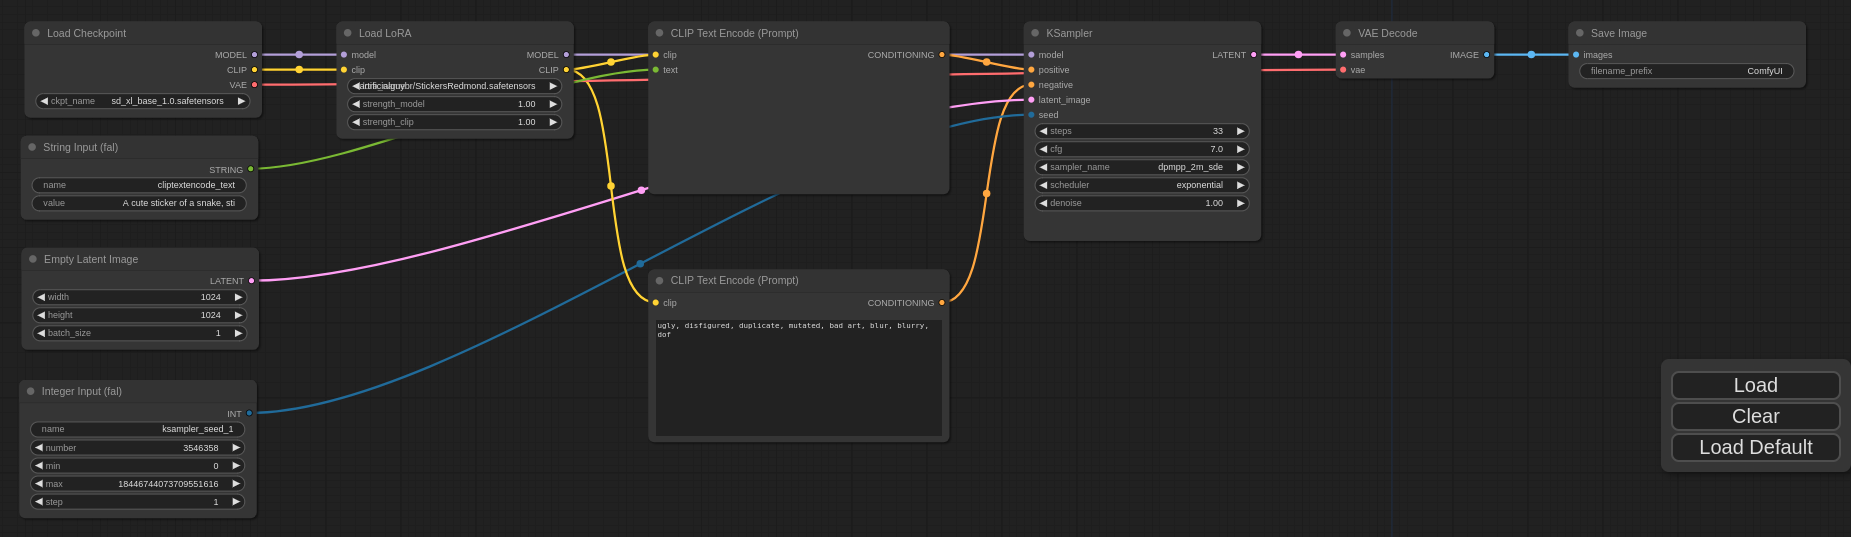Click the LATENT output port on Empty Latent Image
Viewport: 1851px width, 537px height.
(251, 281)
